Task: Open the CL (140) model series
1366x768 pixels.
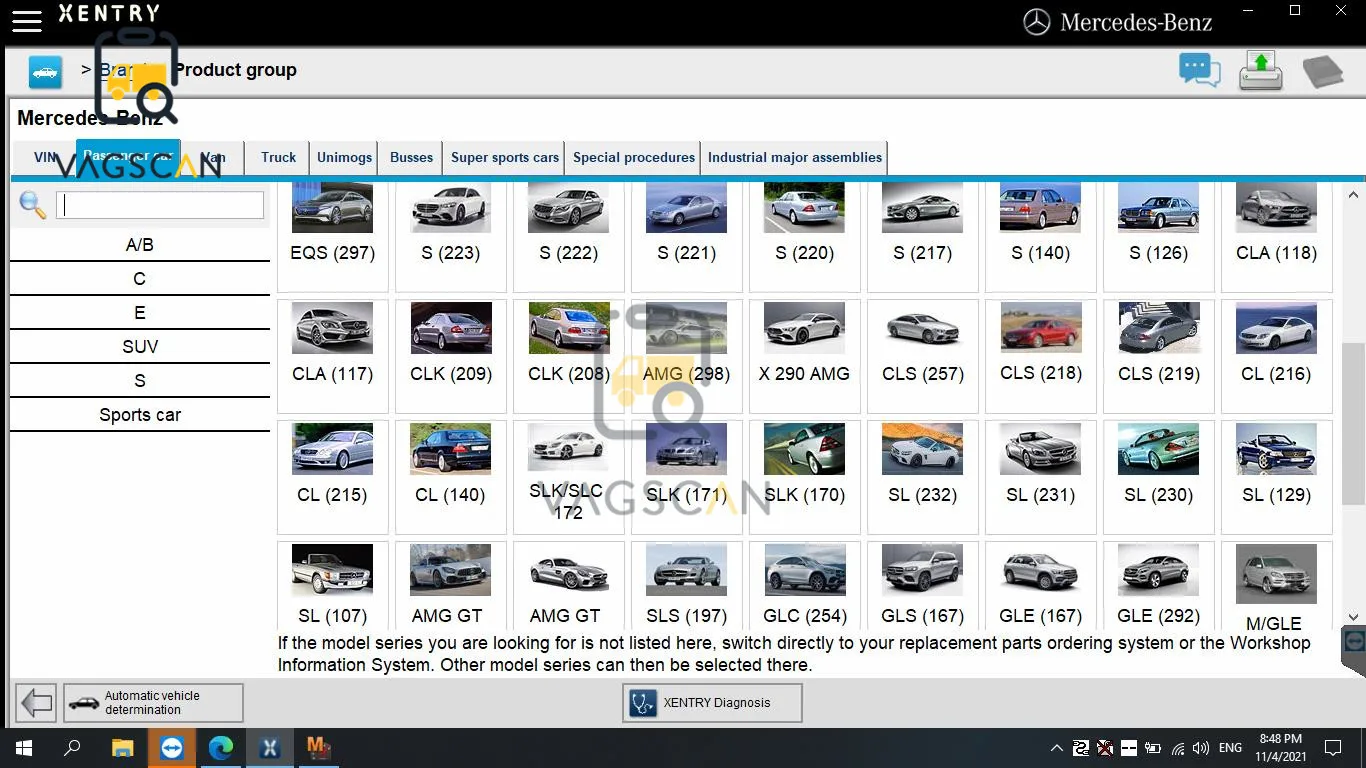Action: (x=451, y=477)
